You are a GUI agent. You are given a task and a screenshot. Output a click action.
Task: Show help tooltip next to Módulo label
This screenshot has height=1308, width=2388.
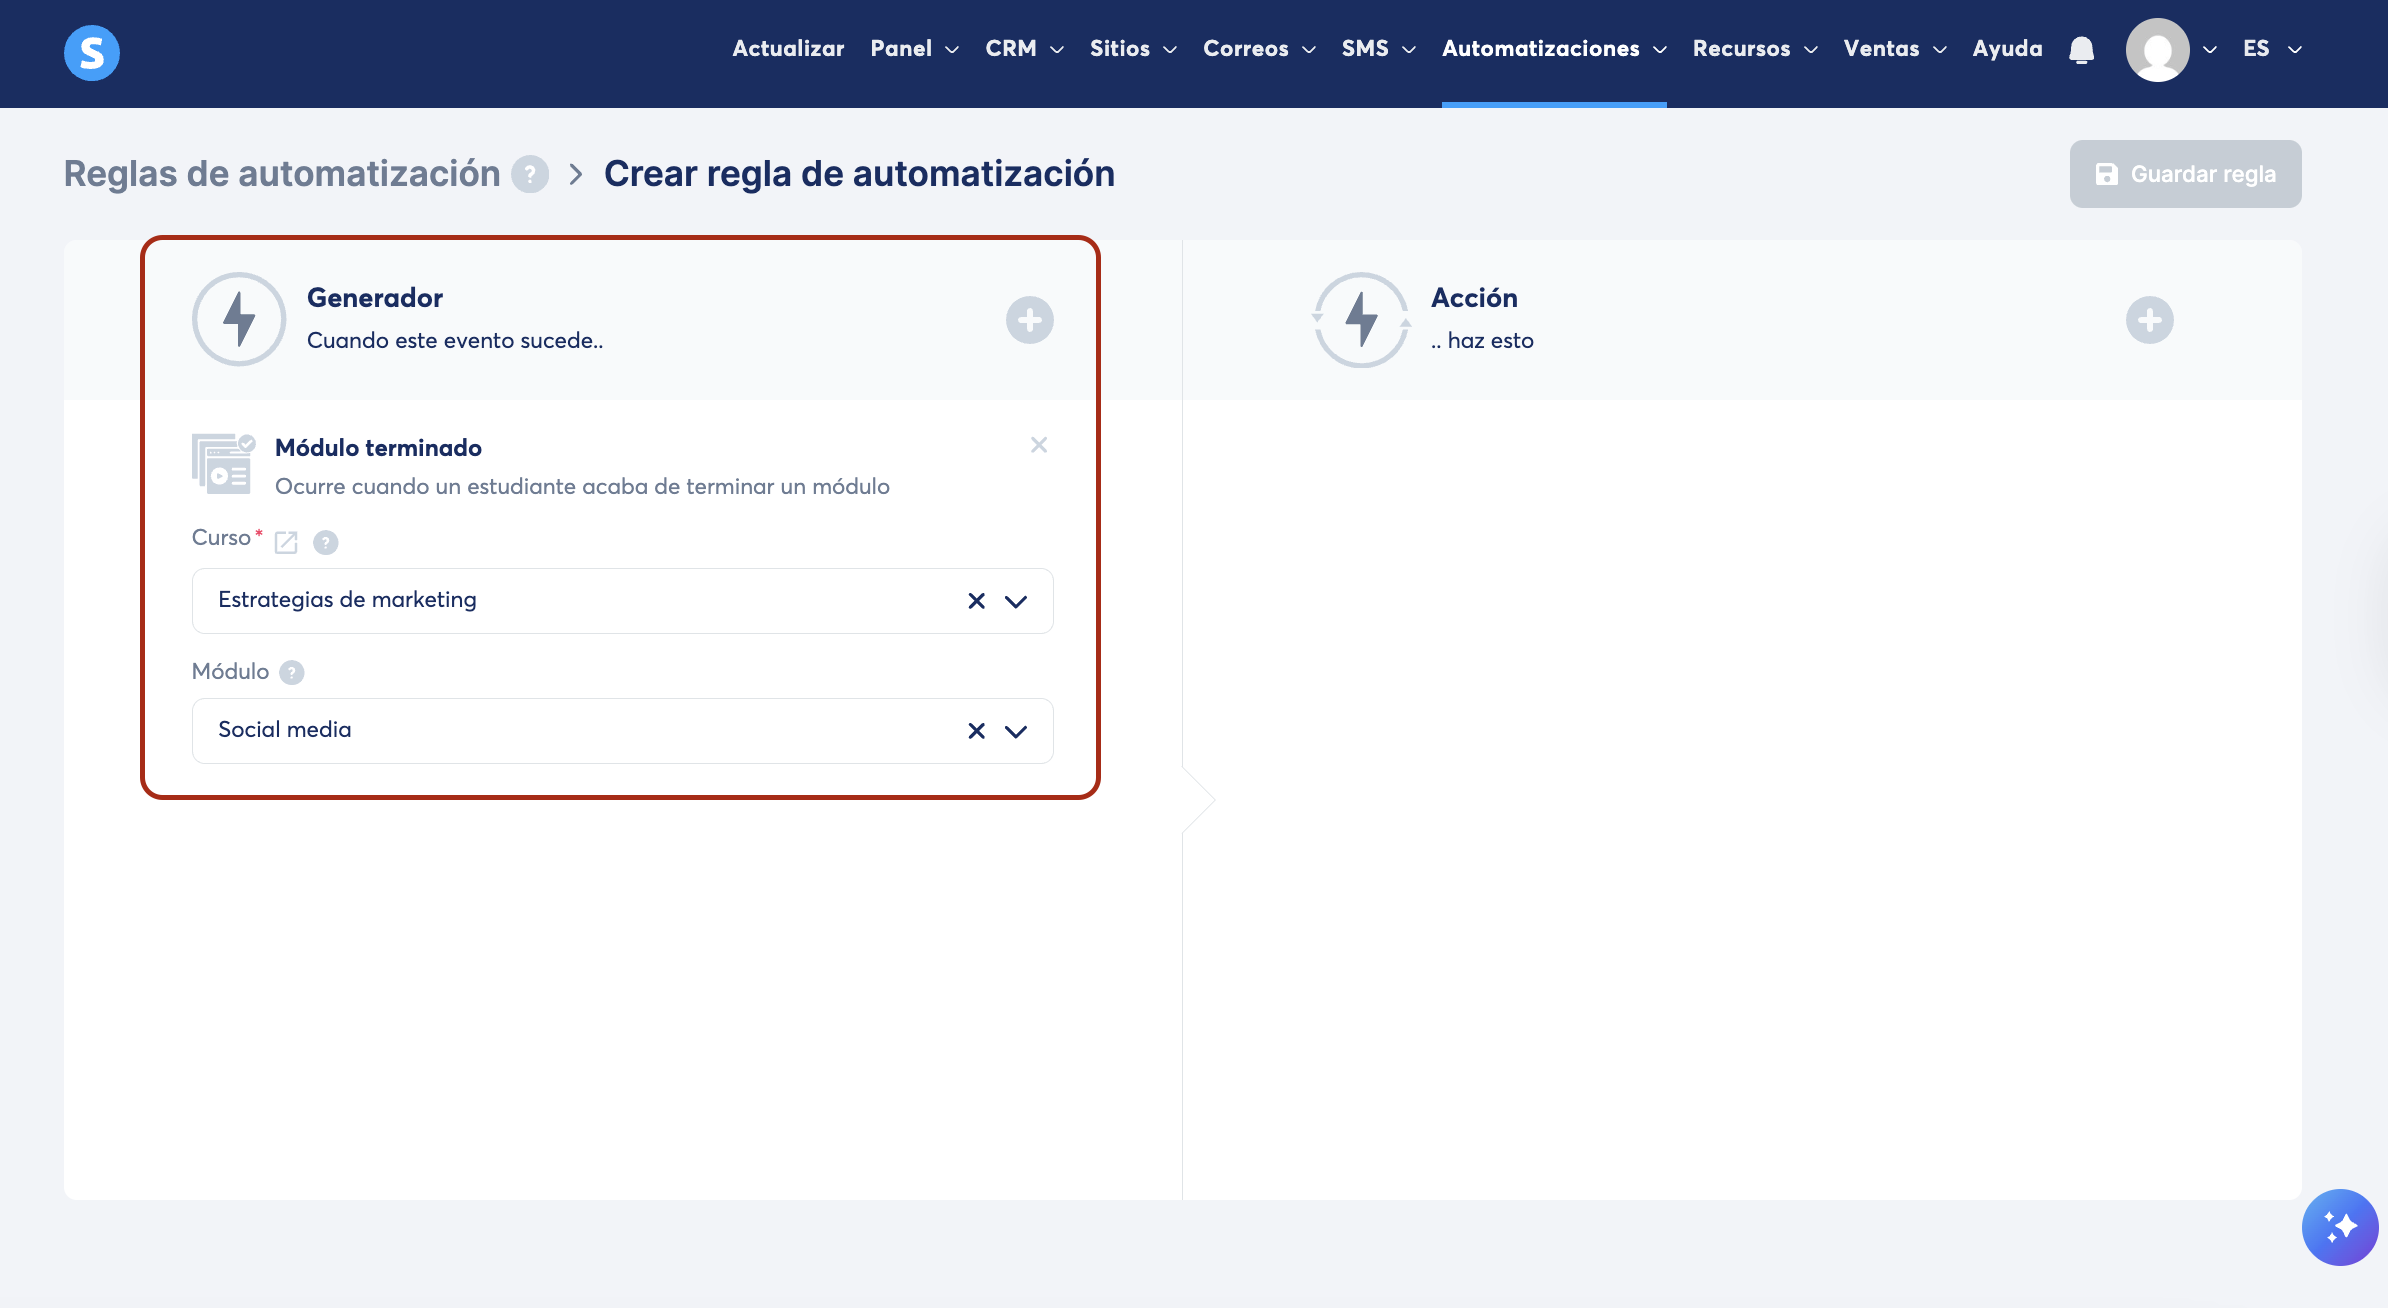pos(291,672)
